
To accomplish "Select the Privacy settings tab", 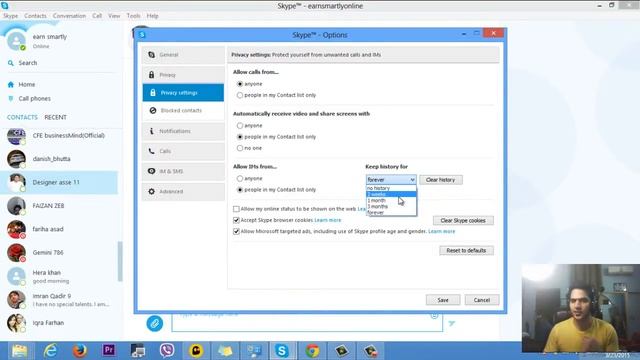I will pos(183,93).
